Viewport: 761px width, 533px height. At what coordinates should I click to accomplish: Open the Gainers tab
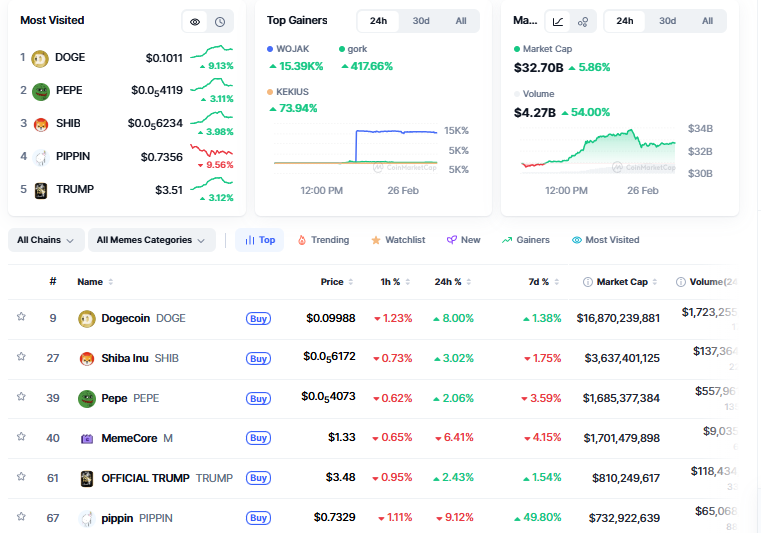tap(526, 240)
